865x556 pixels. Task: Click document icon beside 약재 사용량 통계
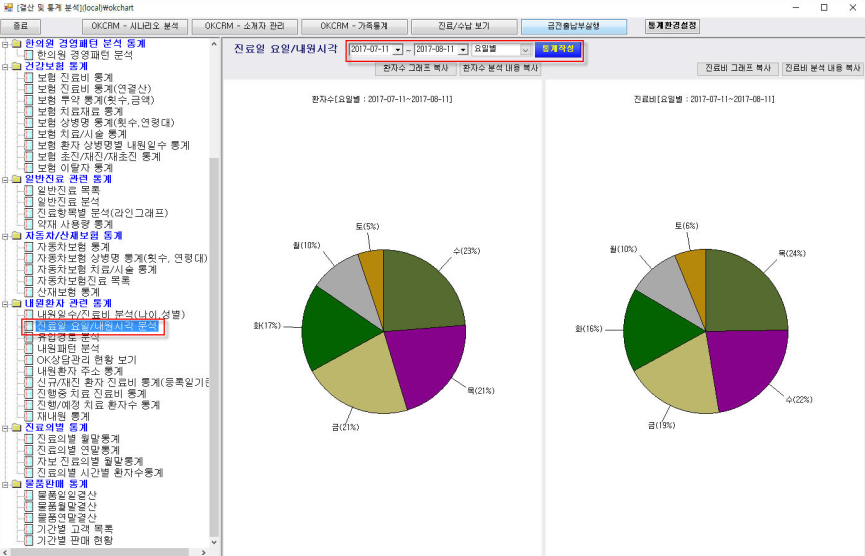pyautogui.click(x=28, y=224)
